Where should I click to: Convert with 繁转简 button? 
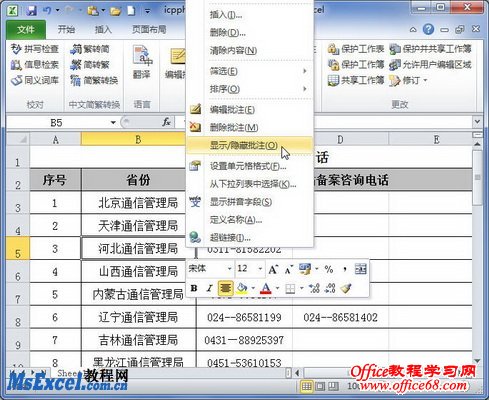coord(90,49)
